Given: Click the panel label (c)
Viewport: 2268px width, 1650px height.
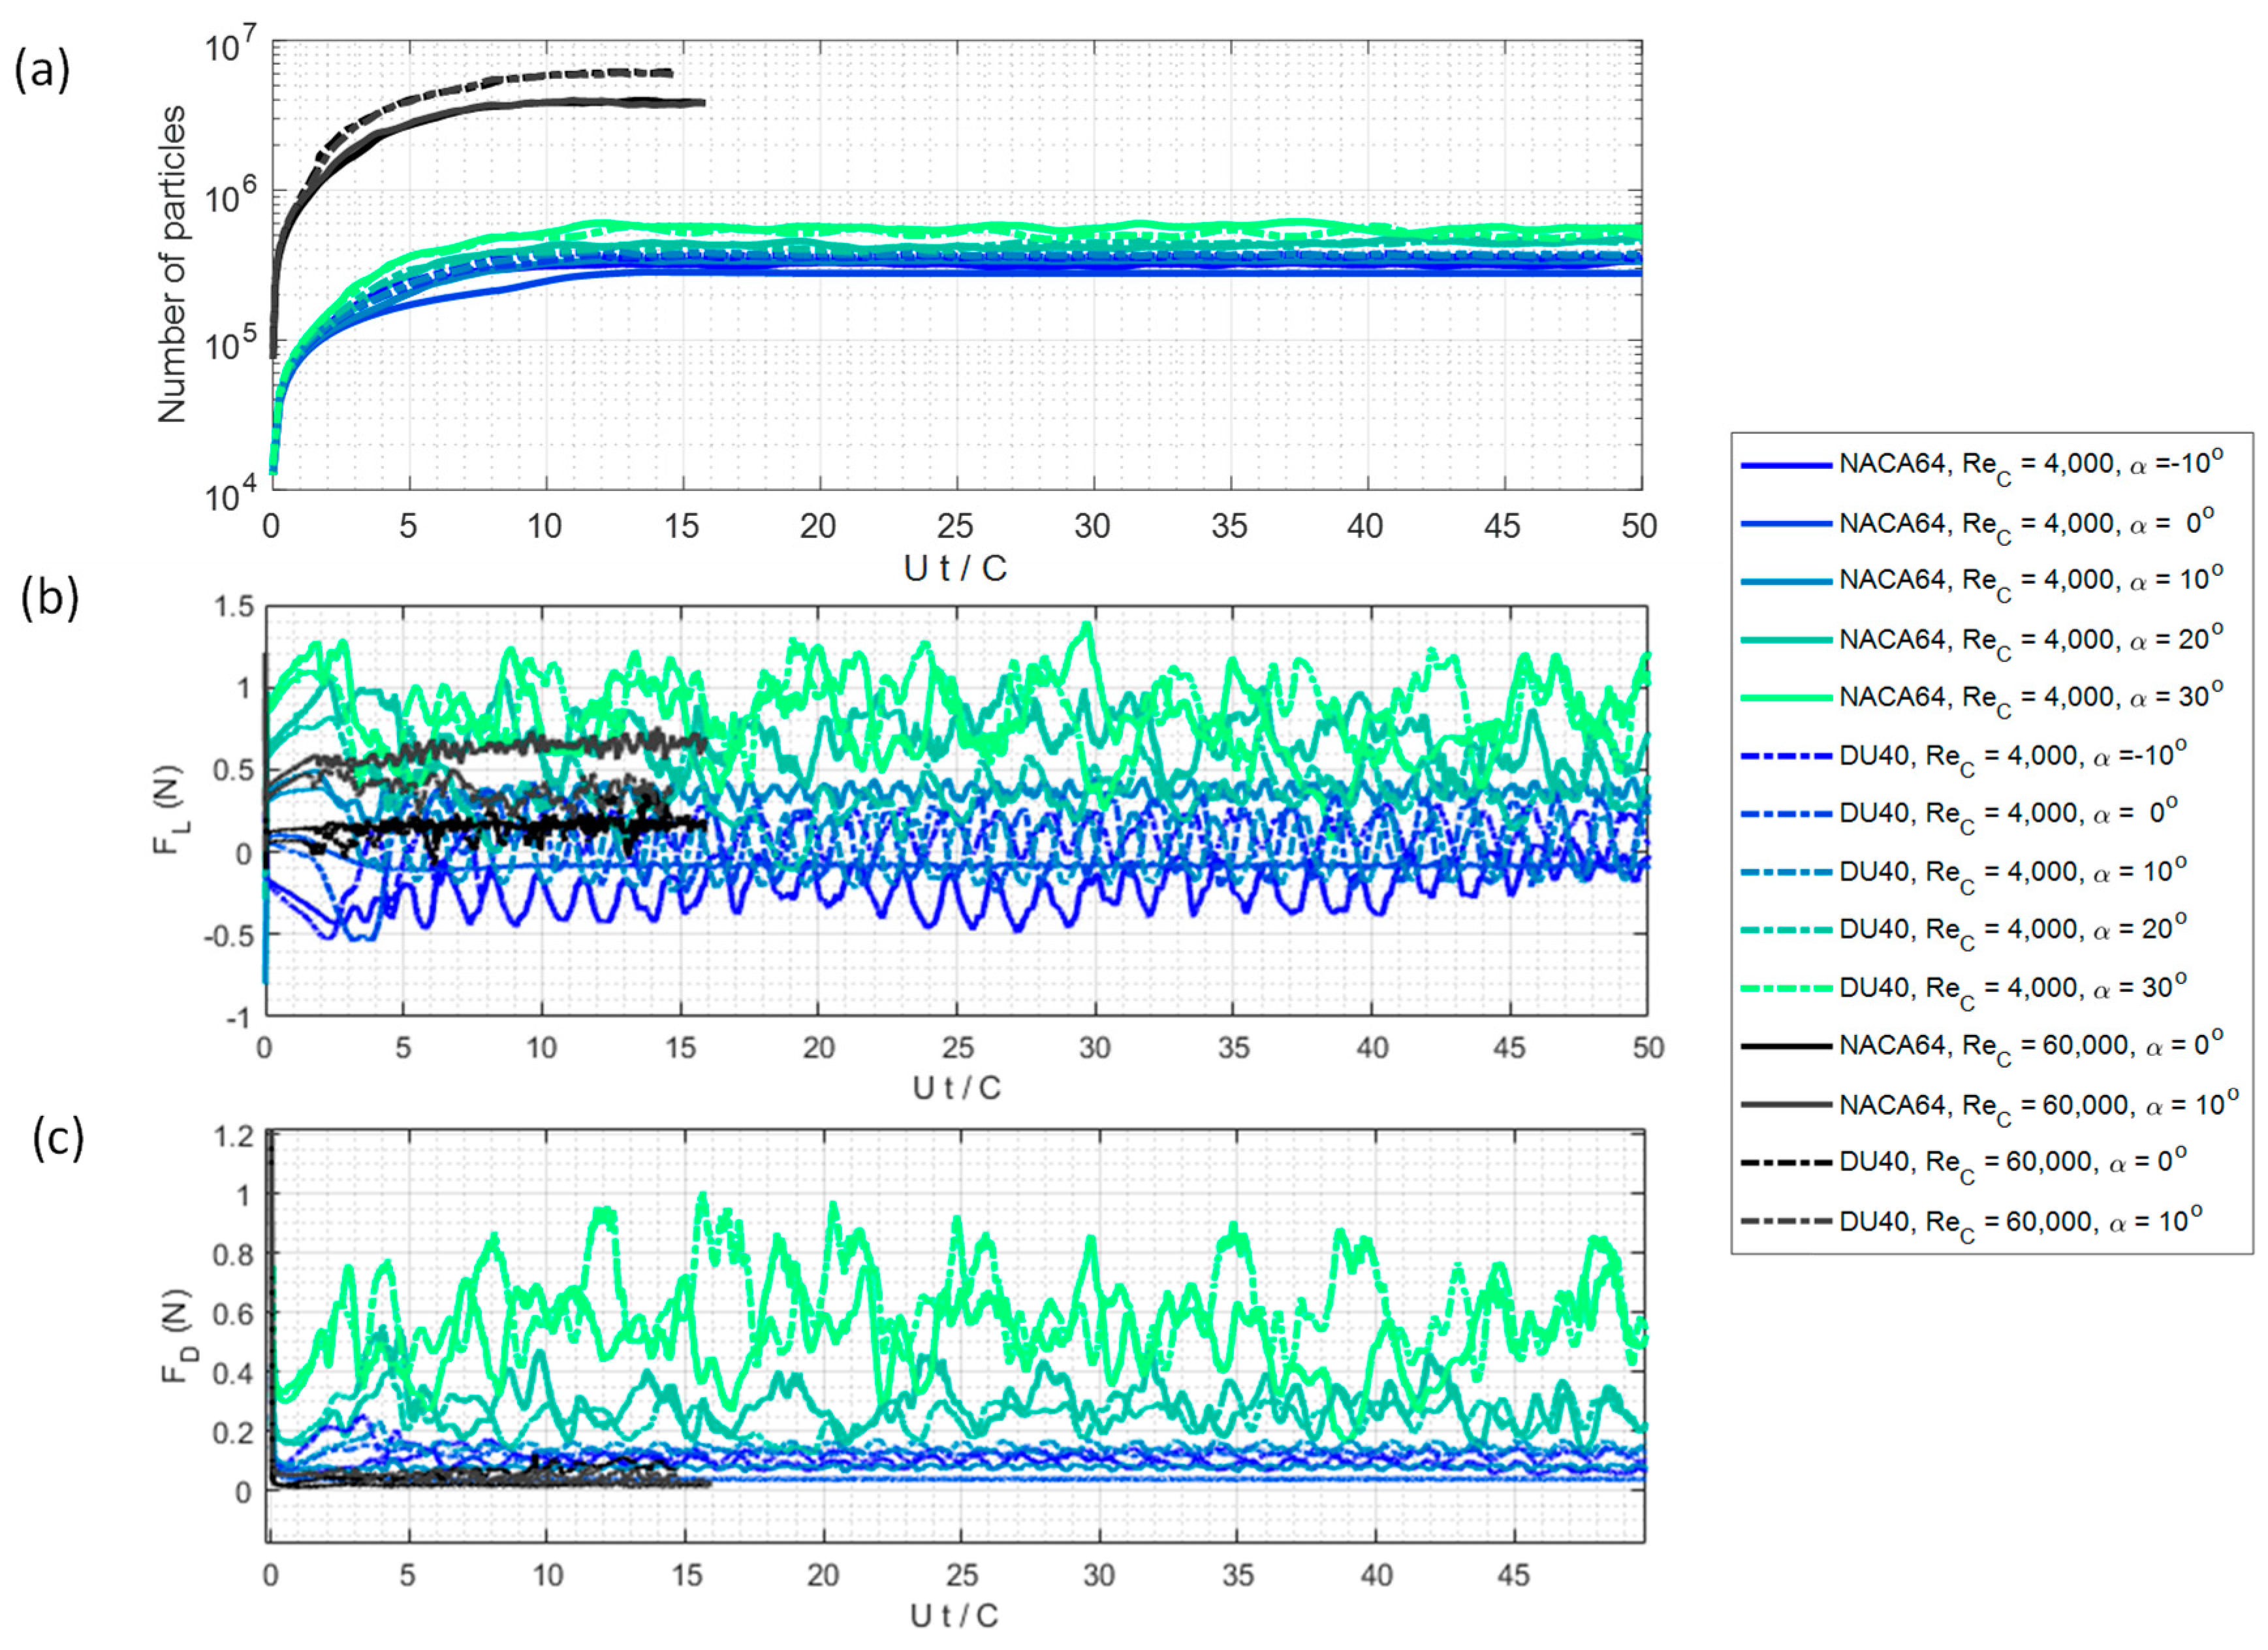Looking at the screenshot, I should click(58, 1140).
